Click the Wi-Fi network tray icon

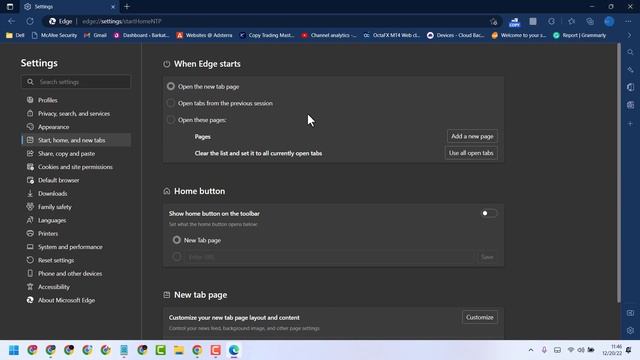click(x=571, y=350)
